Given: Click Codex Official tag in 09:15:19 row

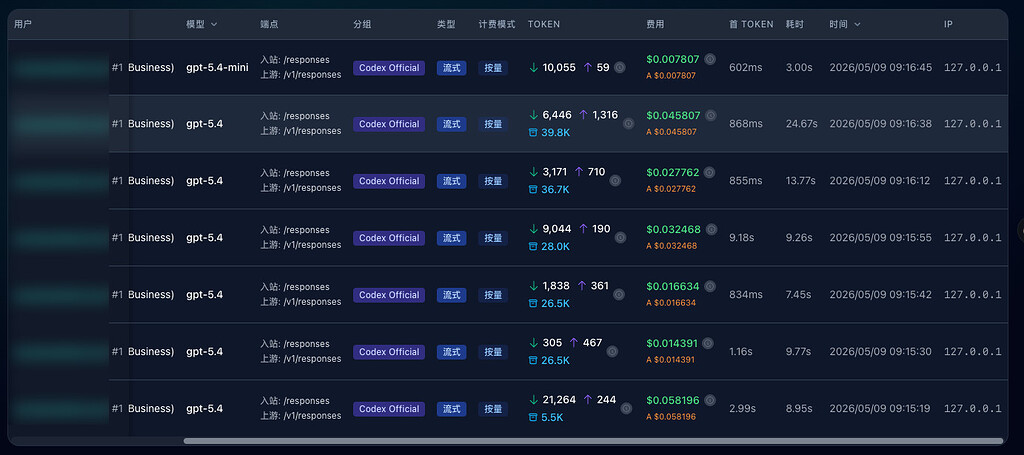Looking at the screenshot, I should click(x=389, y=409).
